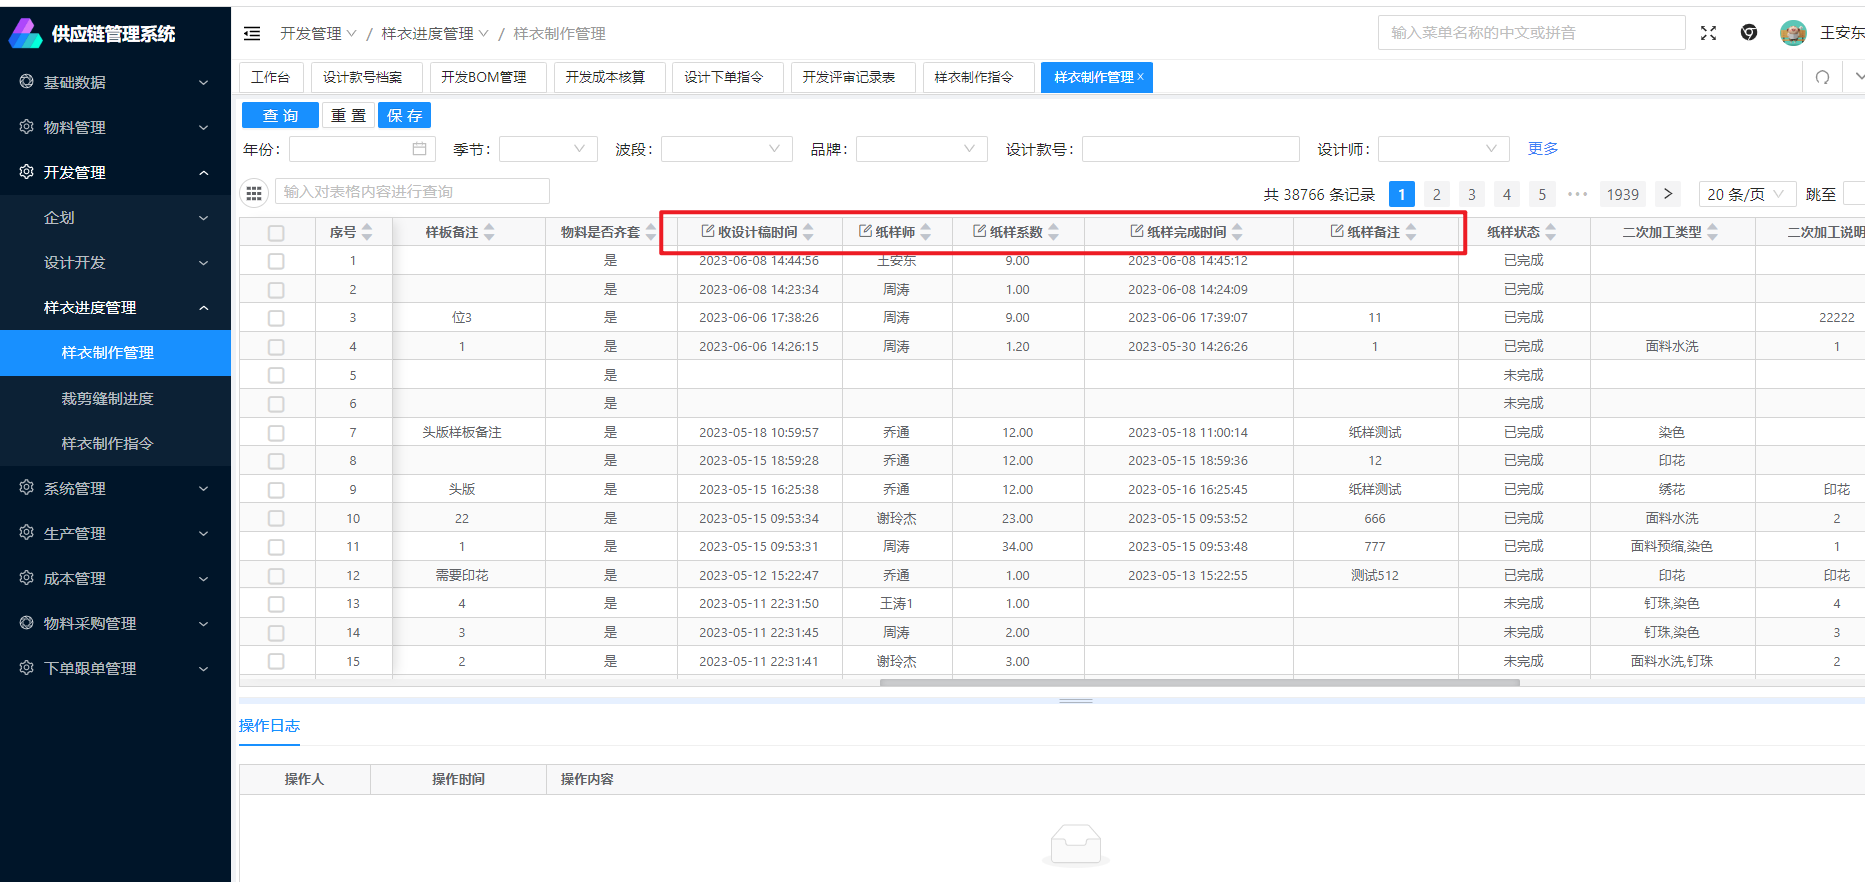This screenshot has height=882, width=1865.
Task: Expand the 生产管理 sidebar menu
Action: pos(115,533)
